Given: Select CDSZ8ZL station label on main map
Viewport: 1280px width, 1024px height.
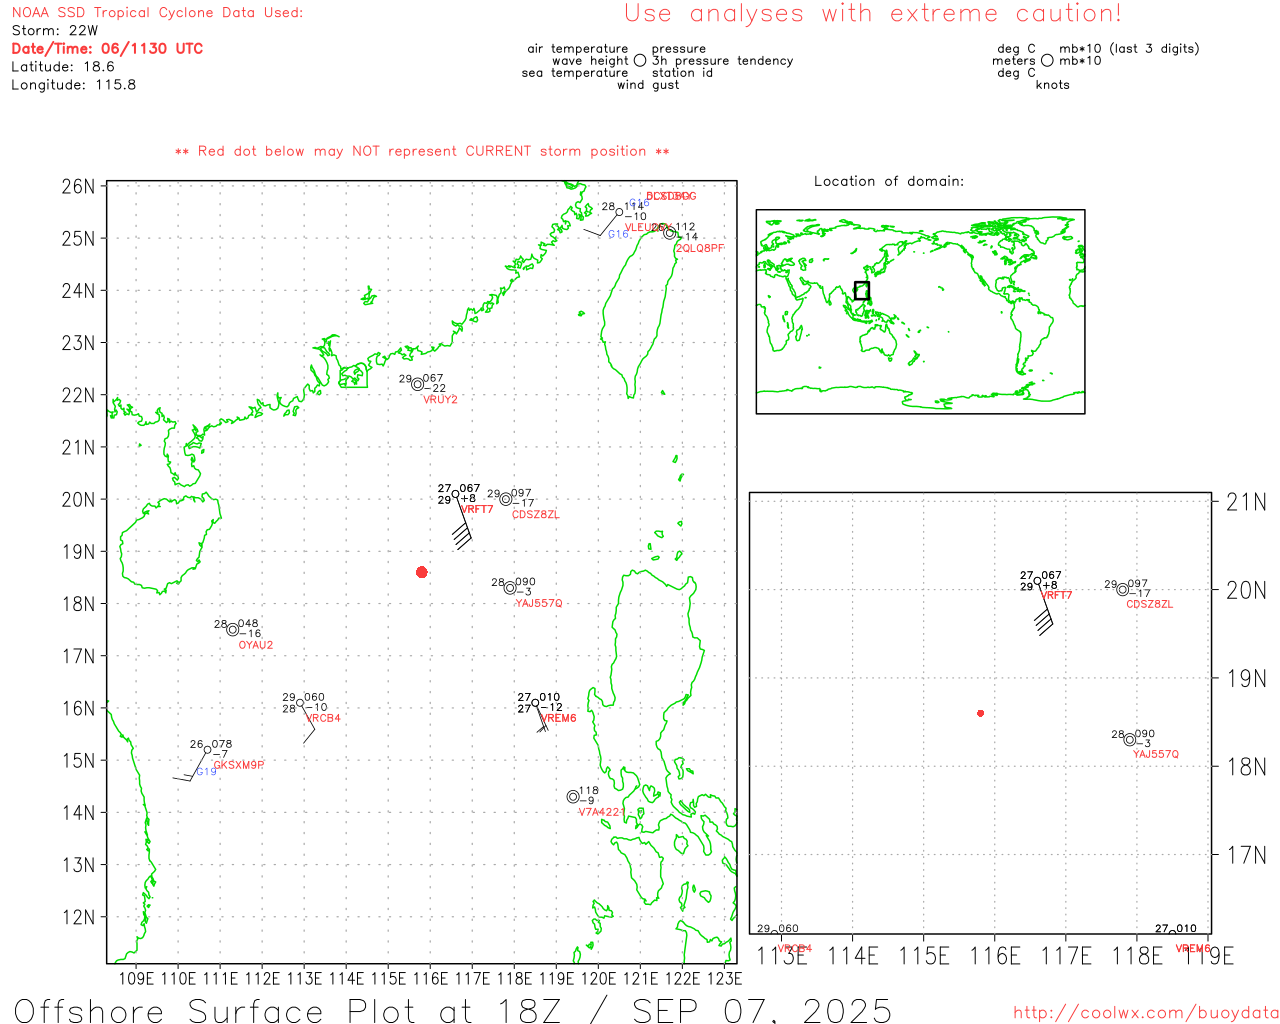Looking at the screenshot, I should [536, 515].
